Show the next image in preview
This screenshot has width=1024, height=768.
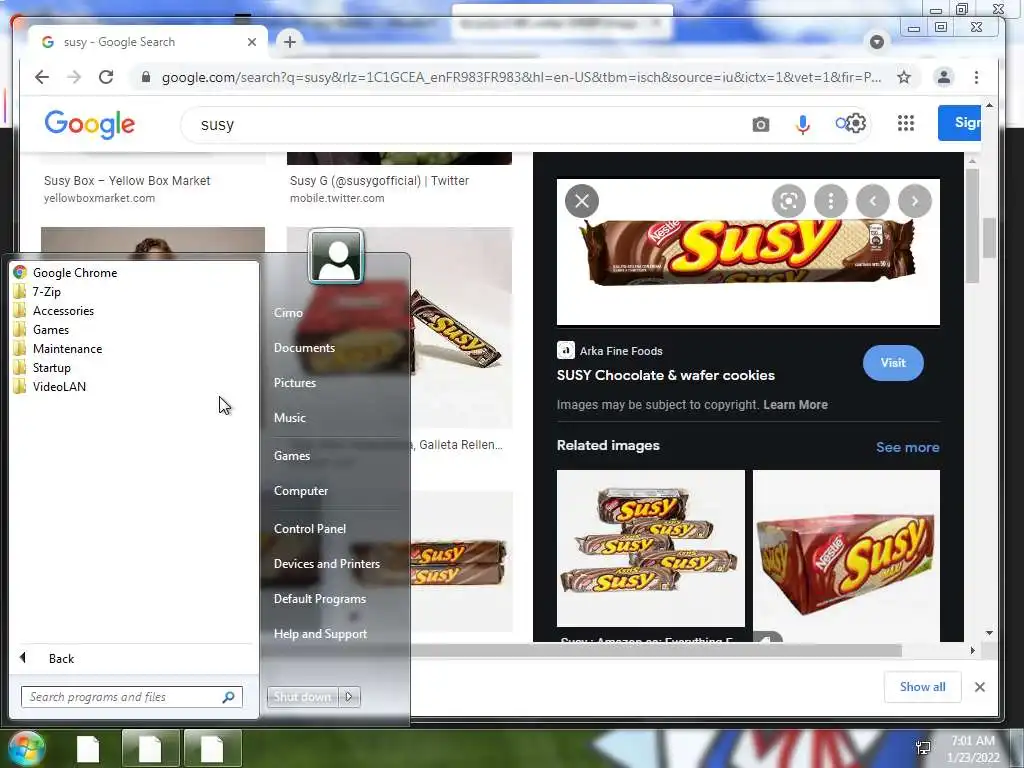tap(914, 200)
